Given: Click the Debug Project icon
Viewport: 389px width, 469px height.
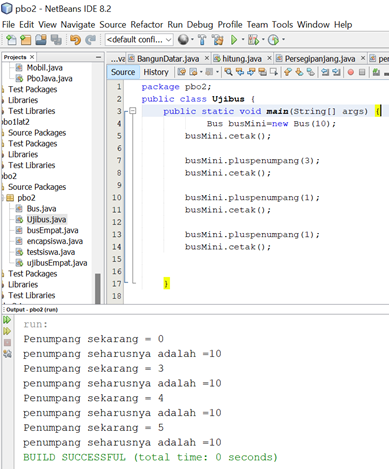Looking at the screenshot, I should (253, 40).
